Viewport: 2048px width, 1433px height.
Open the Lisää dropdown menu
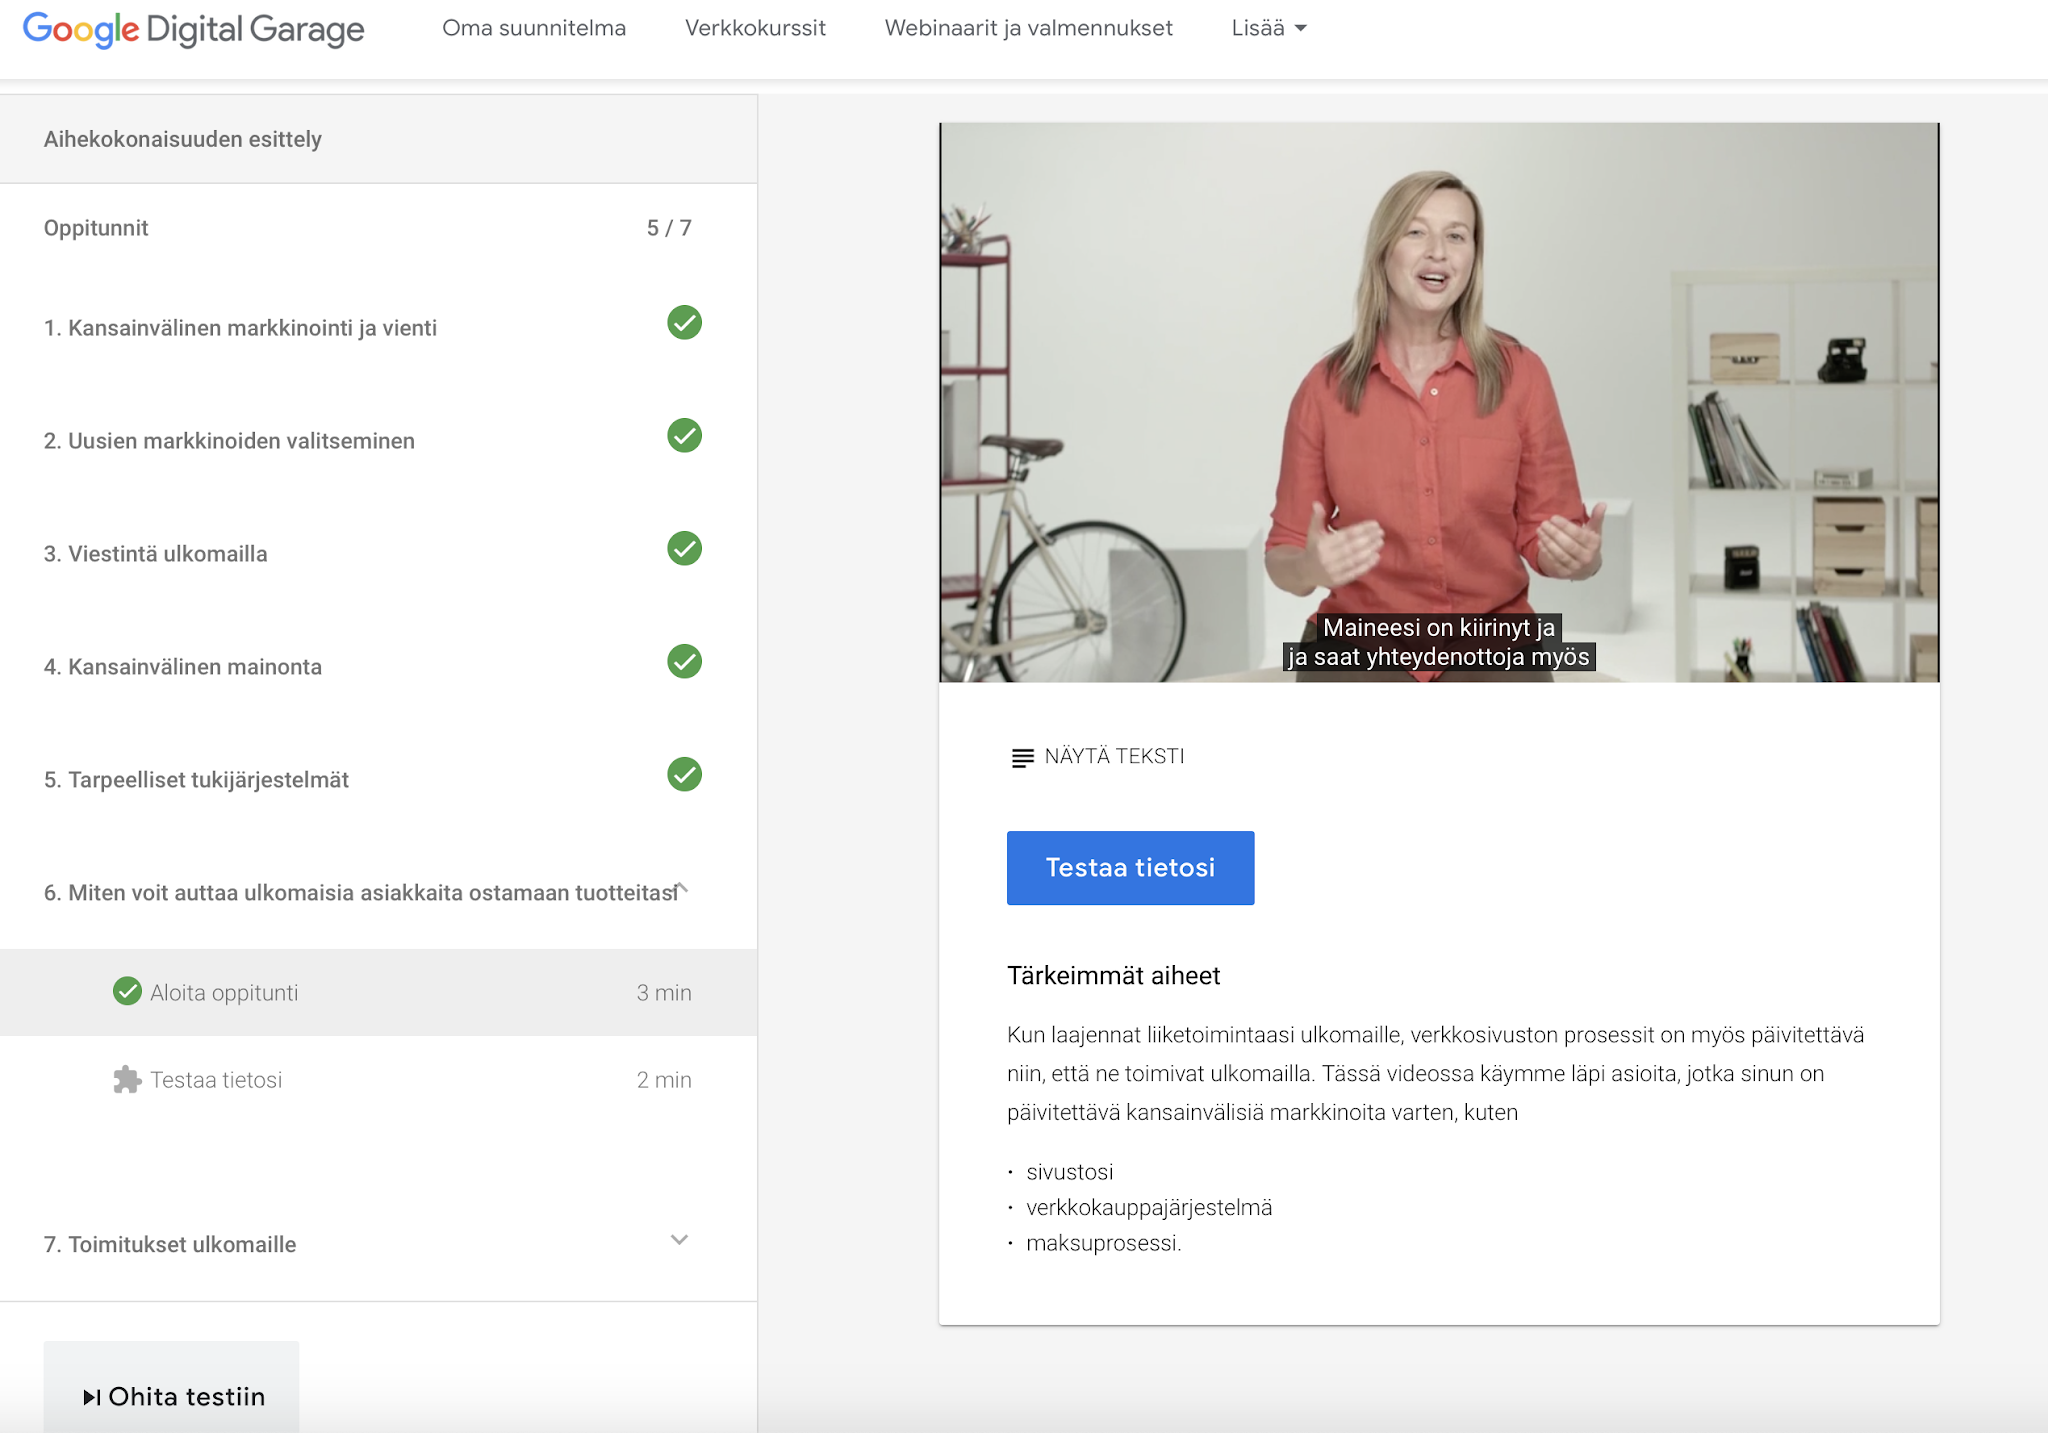(1268, 28)
